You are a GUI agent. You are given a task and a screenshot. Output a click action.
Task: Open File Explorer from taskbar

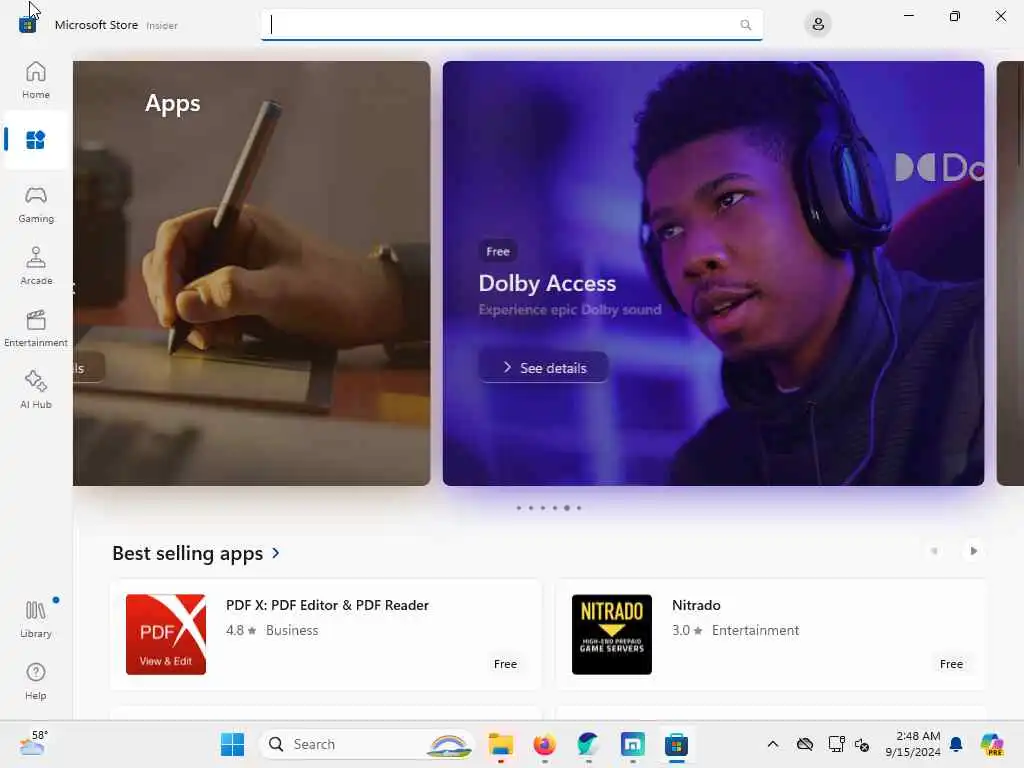[501, 744]
